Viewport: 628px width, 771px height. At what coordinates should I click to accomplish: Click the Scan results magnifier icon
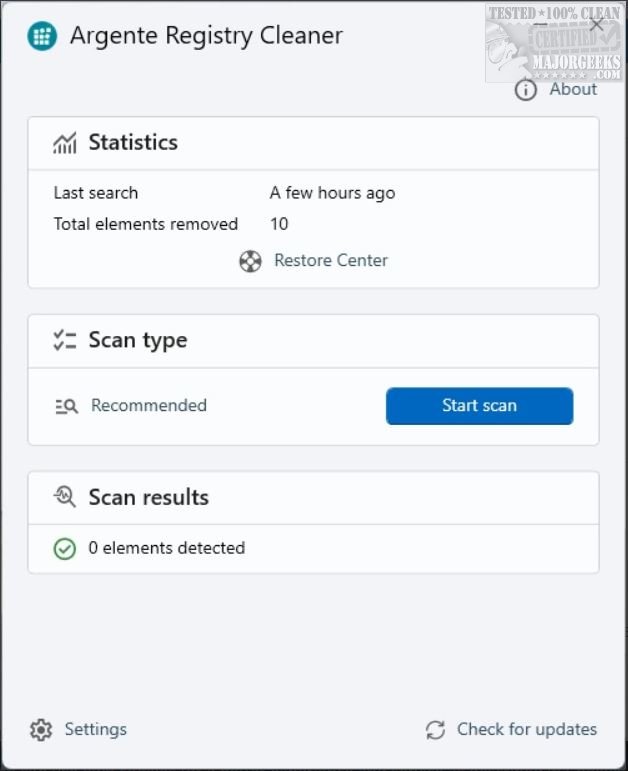pyautogui.click(x=65, y=498)
